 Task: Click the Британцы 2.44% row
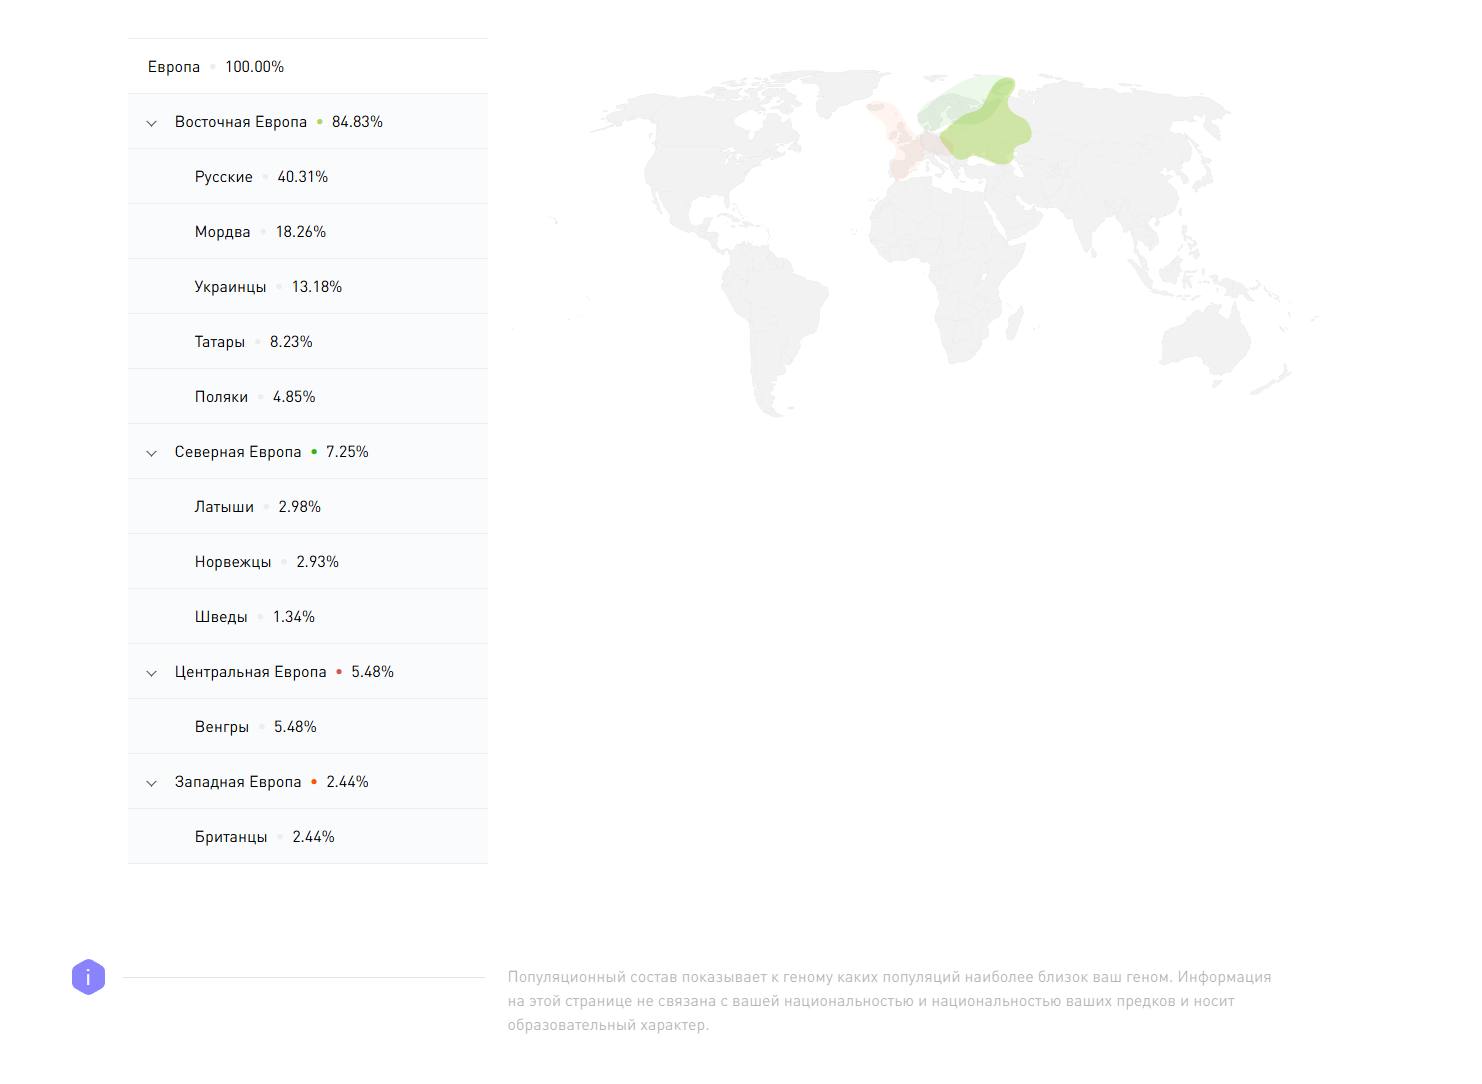tap(264, 837)
